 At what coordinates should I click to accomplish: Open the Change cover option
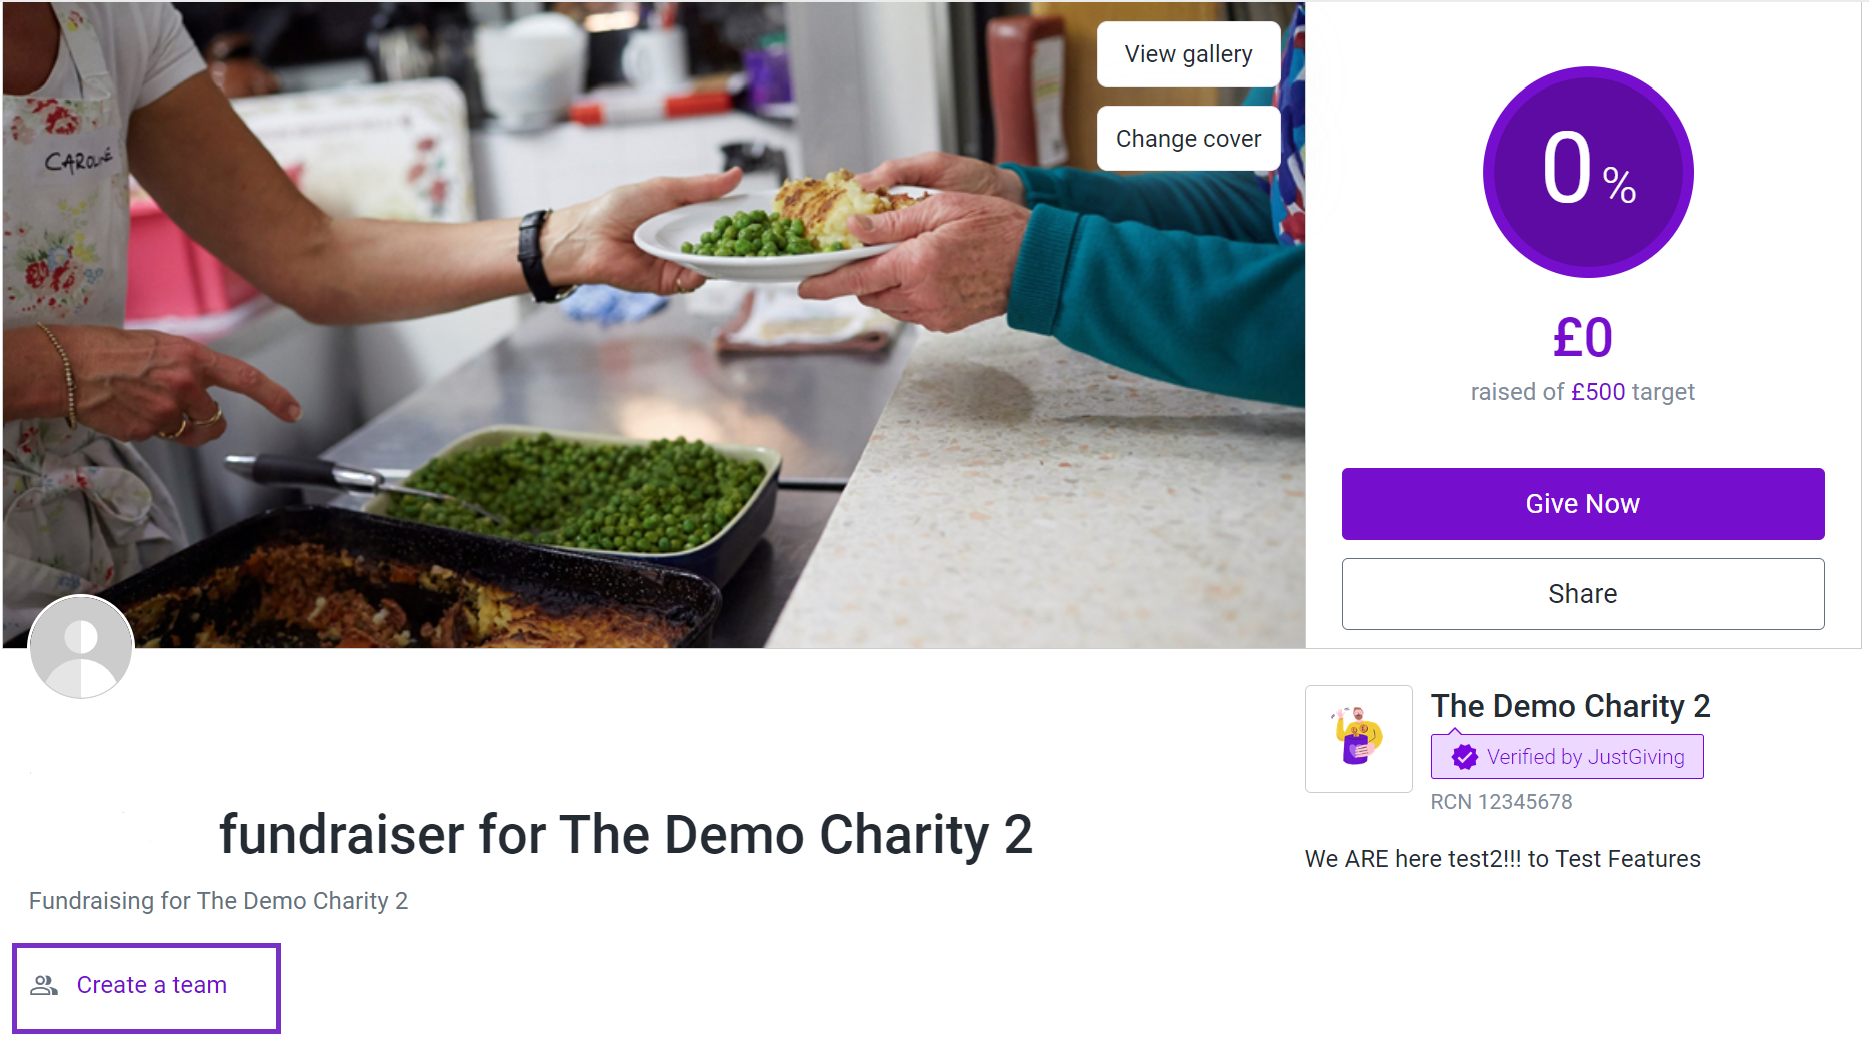1188,139
